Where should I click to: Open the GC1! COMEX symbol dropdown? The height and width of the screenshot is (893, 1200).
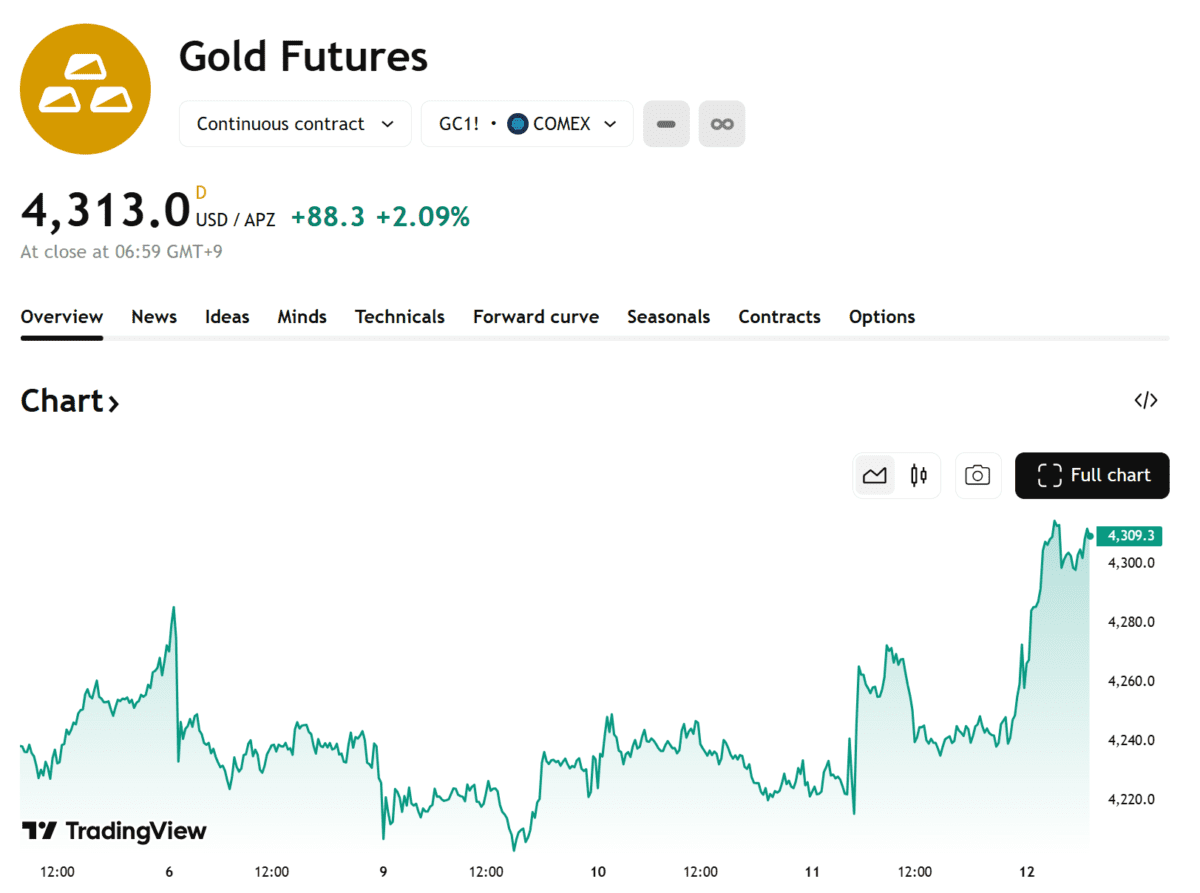click(x=527, y=124)
